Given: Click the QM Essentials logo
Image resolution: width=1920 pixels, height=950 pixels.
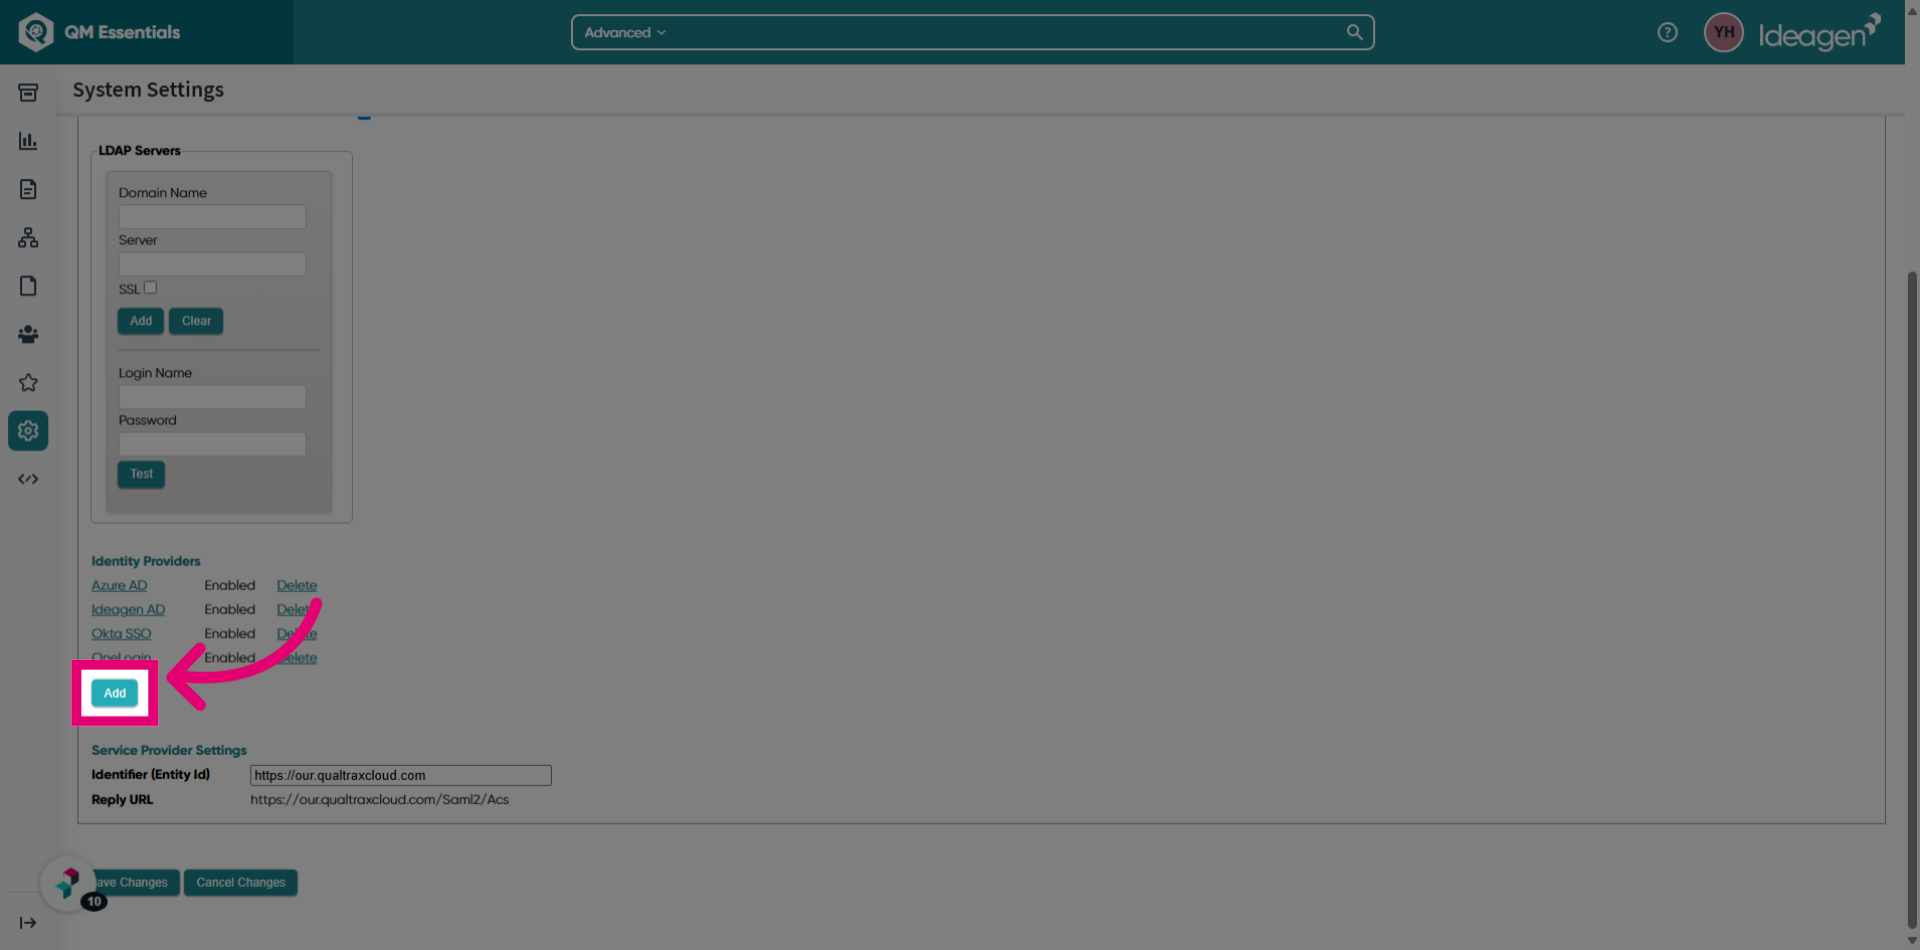Looking at the screenshot, I should click(x=99, y=32).
